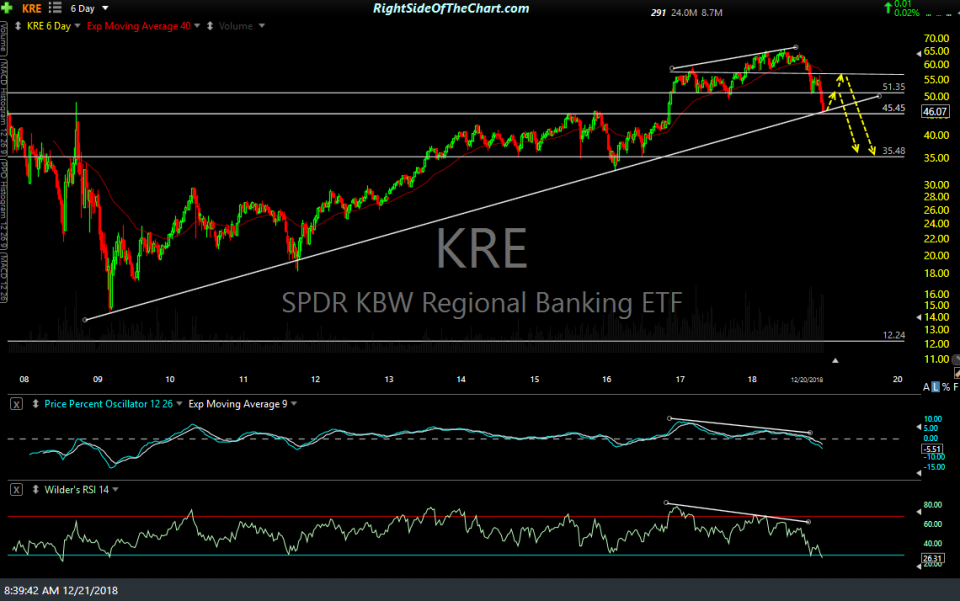Image resolution: width=960 pixels, height=601 pixels.
Task: Toggle logarithmic scale with the L button
Action: pyautogui.click(x=935, y=386)
